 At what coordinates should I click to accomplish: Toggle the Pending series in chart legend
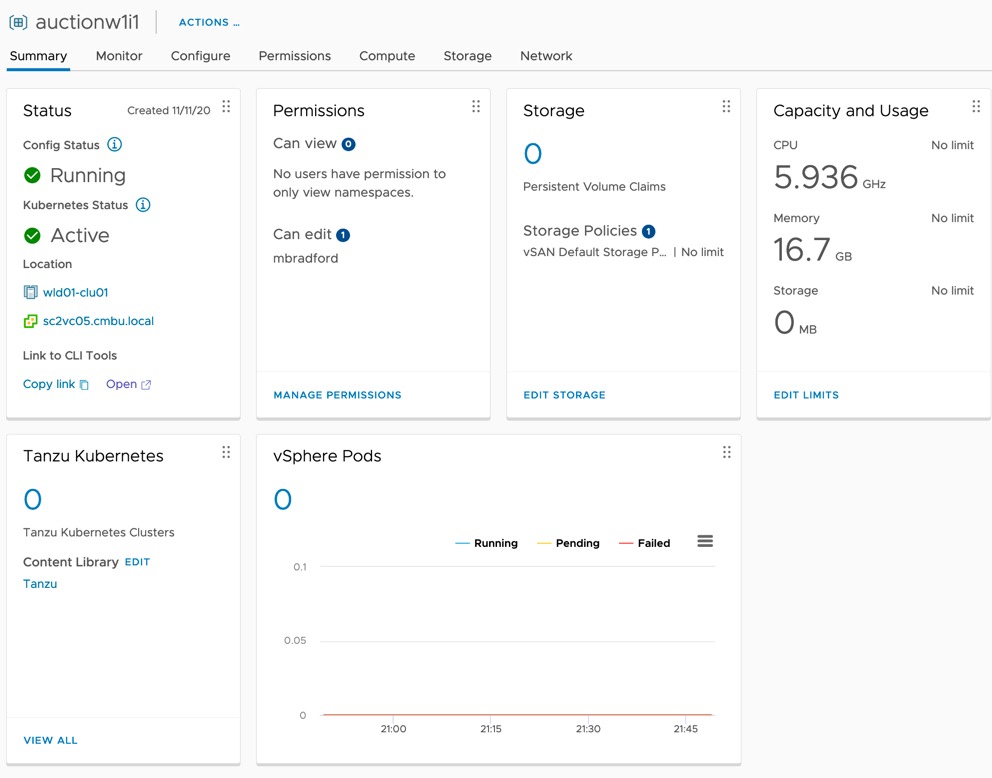click(568, 543)
